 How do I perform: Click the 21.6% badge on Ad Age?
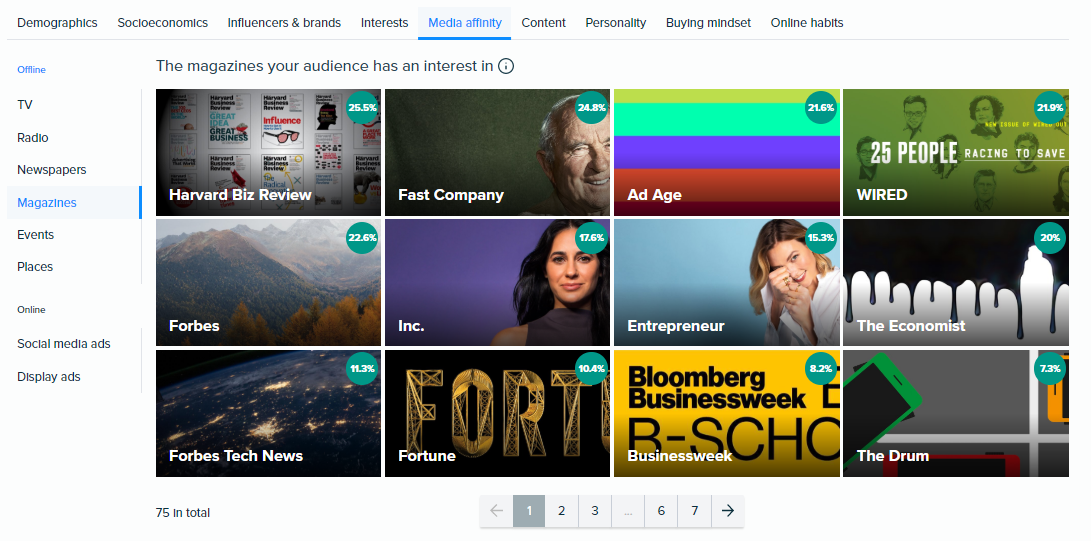coord(820,108)
